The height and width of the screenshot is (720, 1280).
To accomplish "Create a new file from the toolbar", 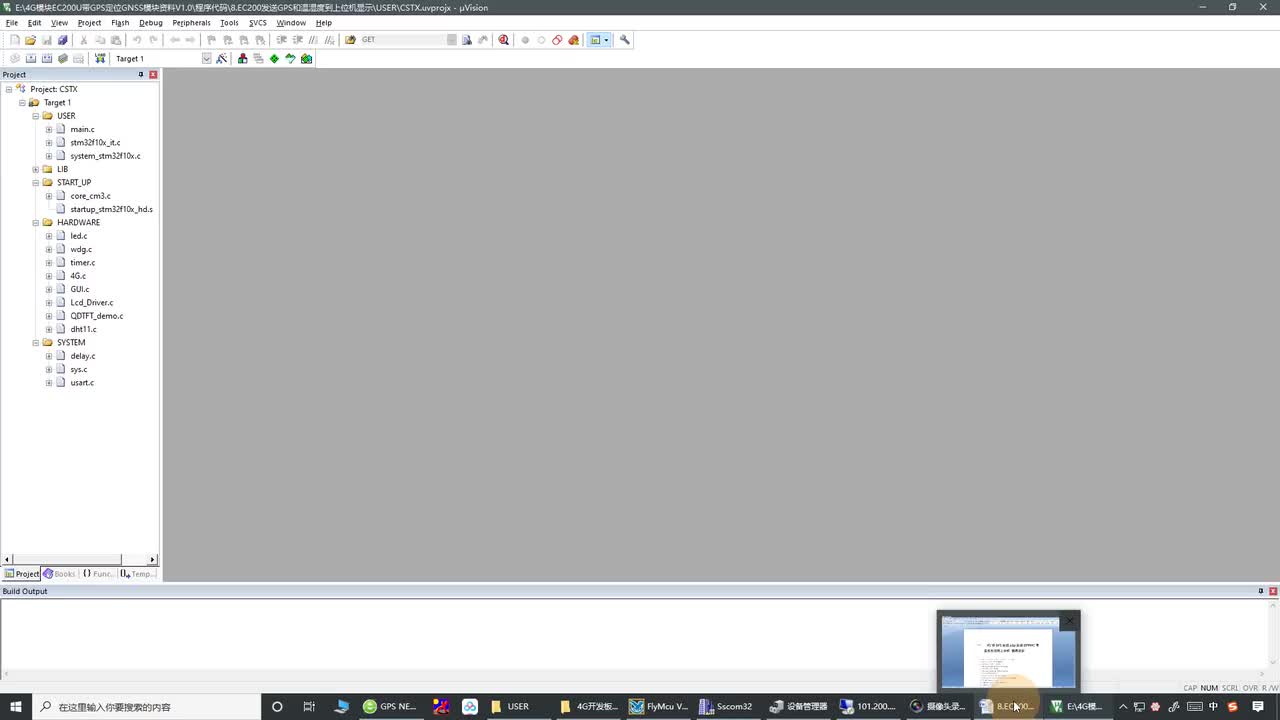I will [x=15, y=40].
